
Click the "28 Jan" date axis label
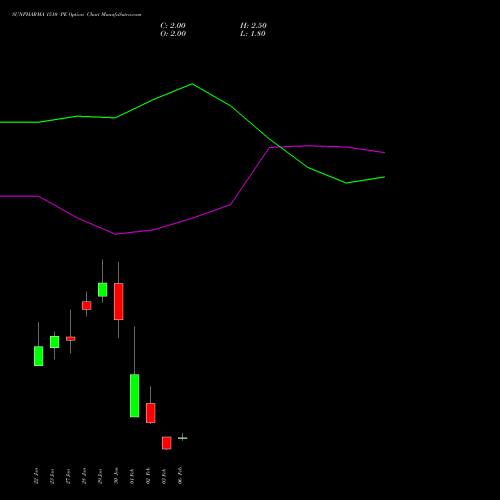coord(84,476)
